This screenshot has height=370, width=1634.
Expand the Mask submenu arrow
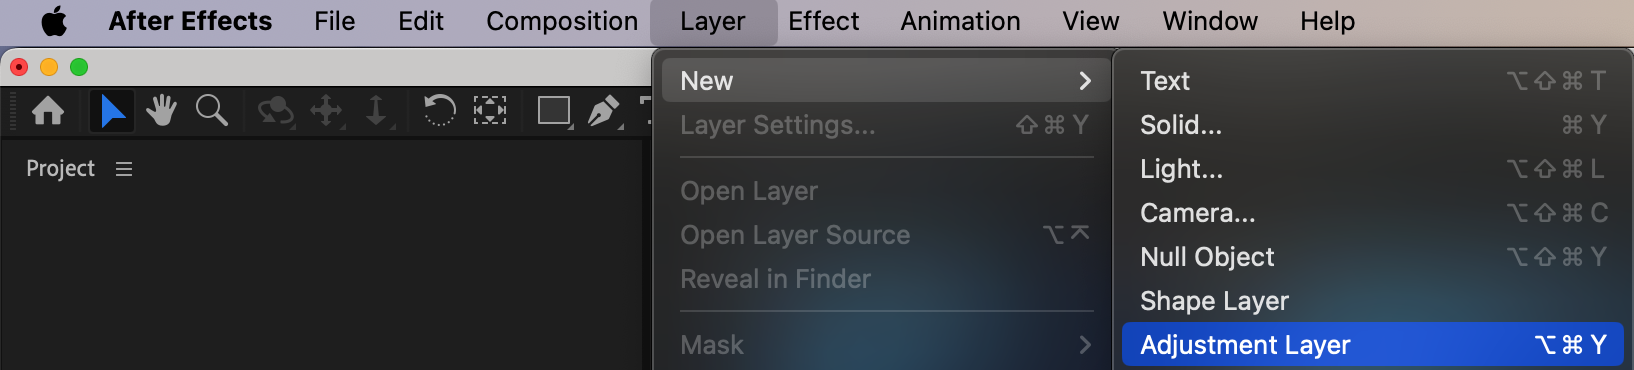coord(1085,345)
